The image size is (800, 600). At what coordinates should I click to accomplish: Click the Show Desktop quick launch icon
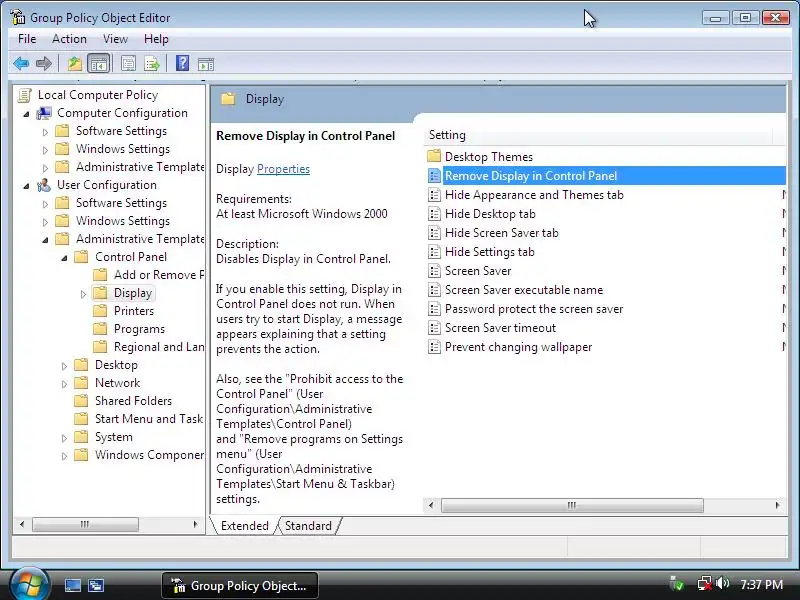click(x=72, y=585)
